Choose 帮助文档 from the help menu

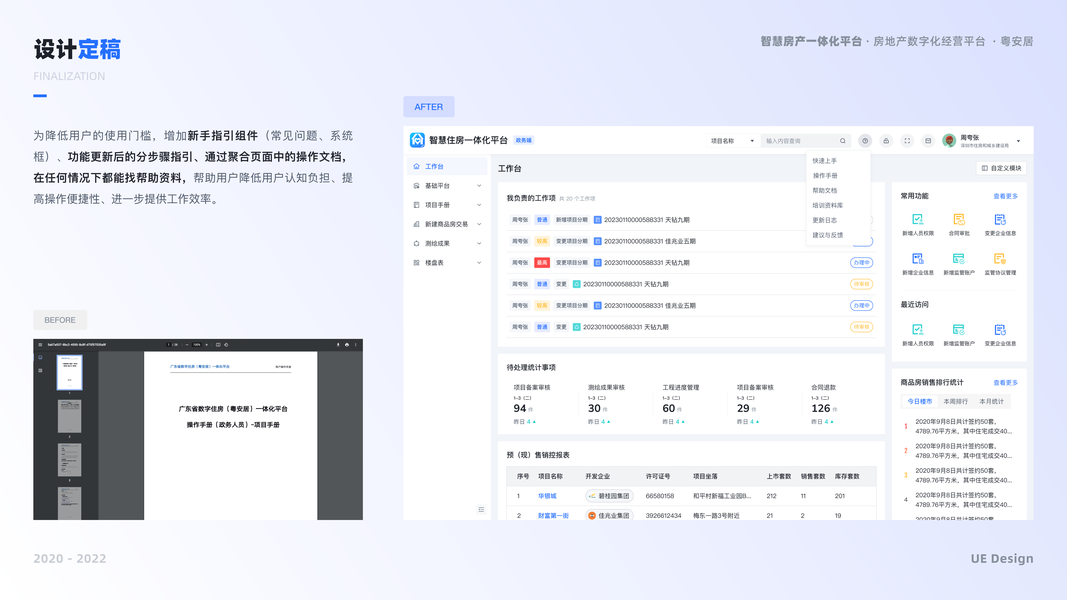pyautogui.click(x=825, y=190)
